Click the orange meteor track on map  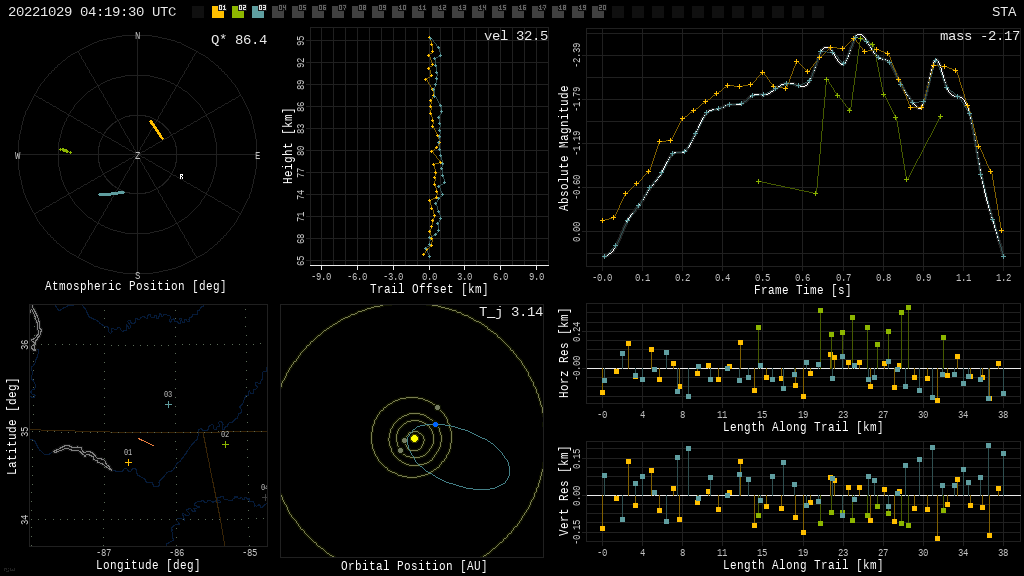146,441
